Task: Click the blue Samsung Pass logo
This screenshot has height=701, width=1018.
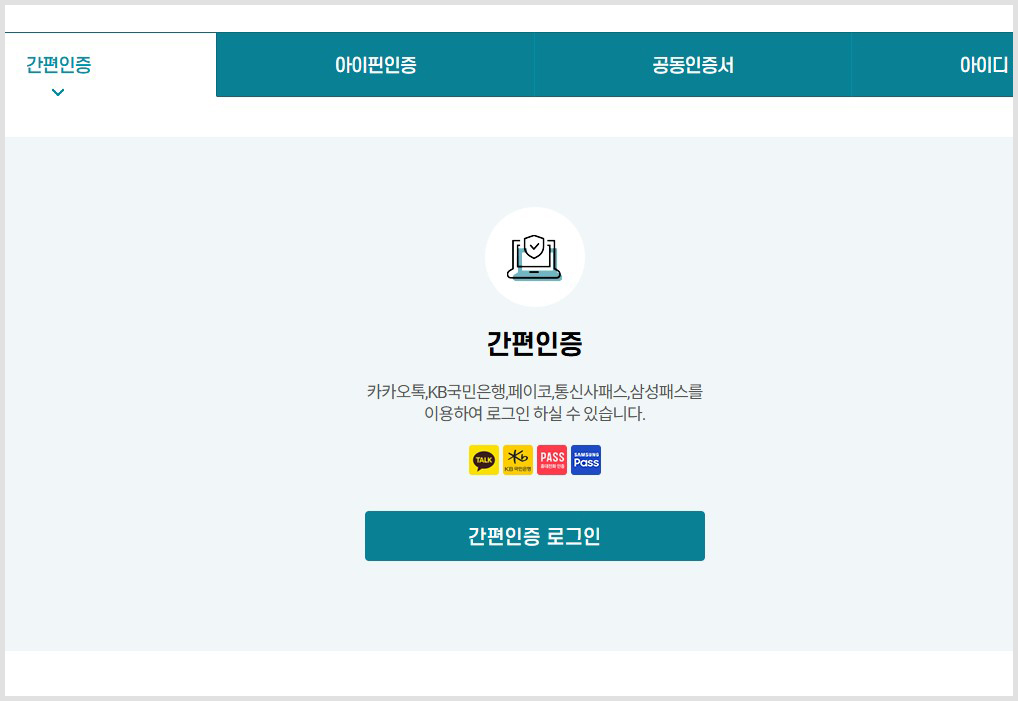Action: point(585,459)
